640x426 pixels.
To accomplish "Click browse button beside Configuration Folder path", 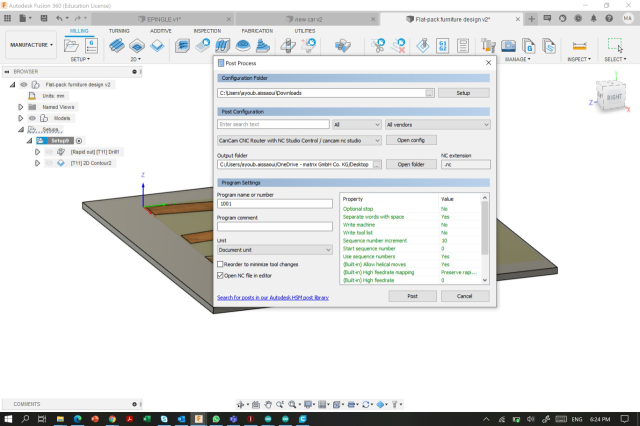I will click(x=429, y=92).
